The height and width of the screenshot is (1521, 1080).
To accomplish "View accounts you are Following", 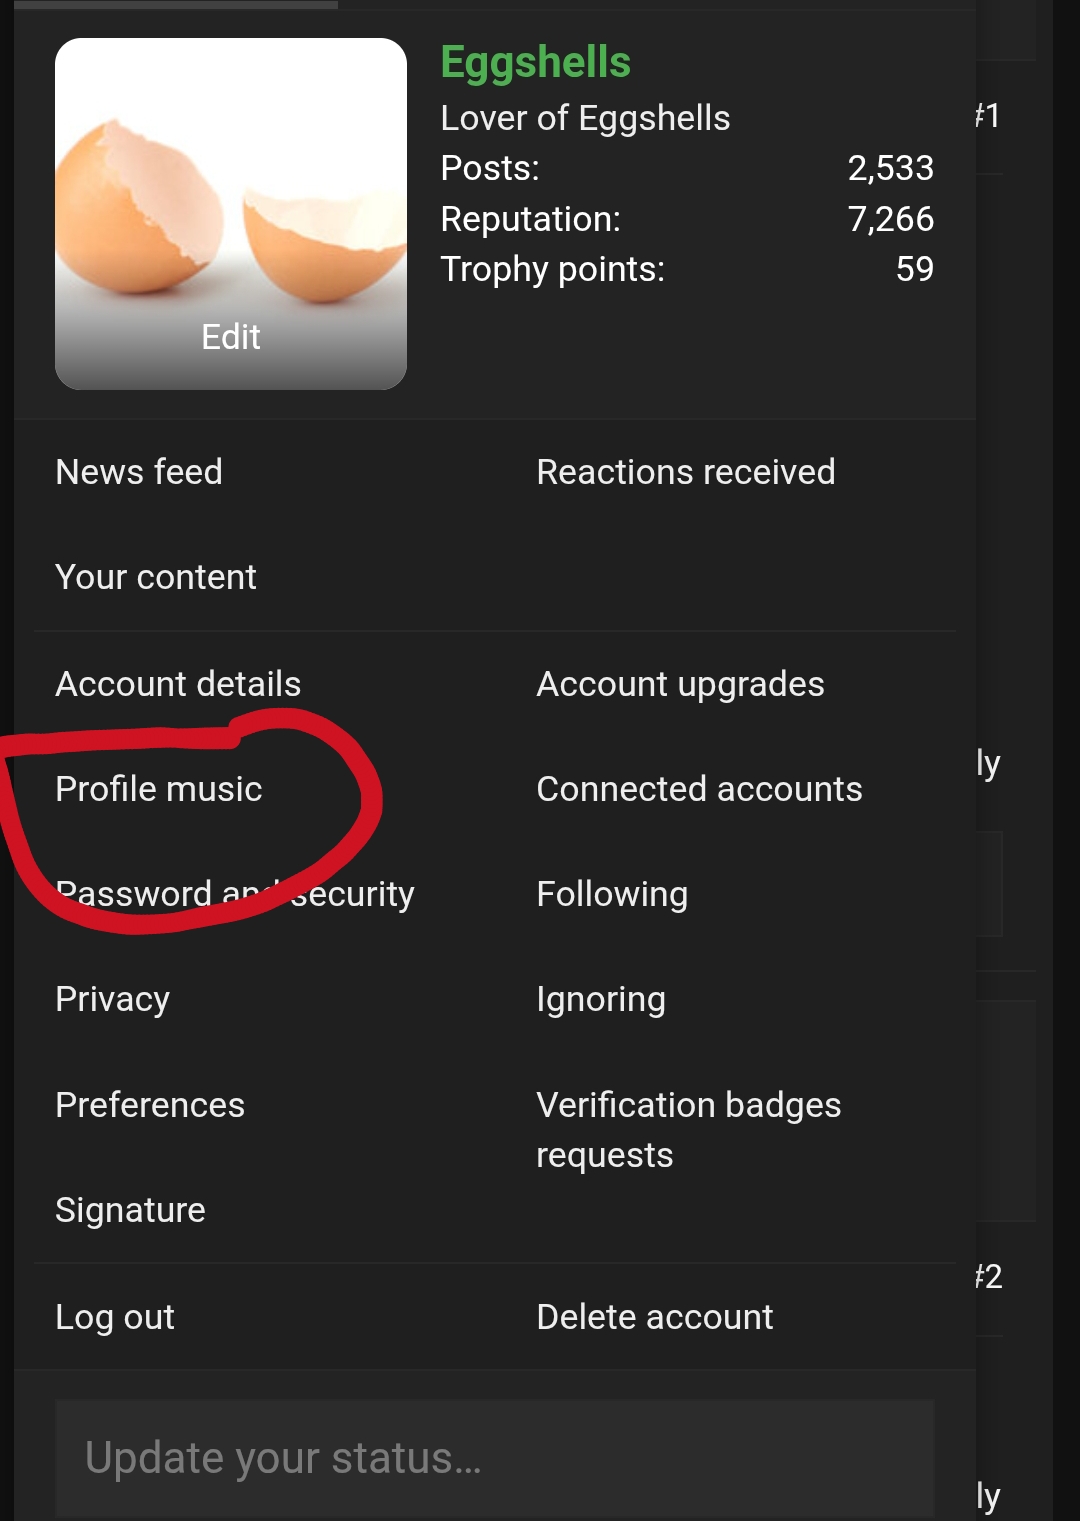I will coord(611,894).
